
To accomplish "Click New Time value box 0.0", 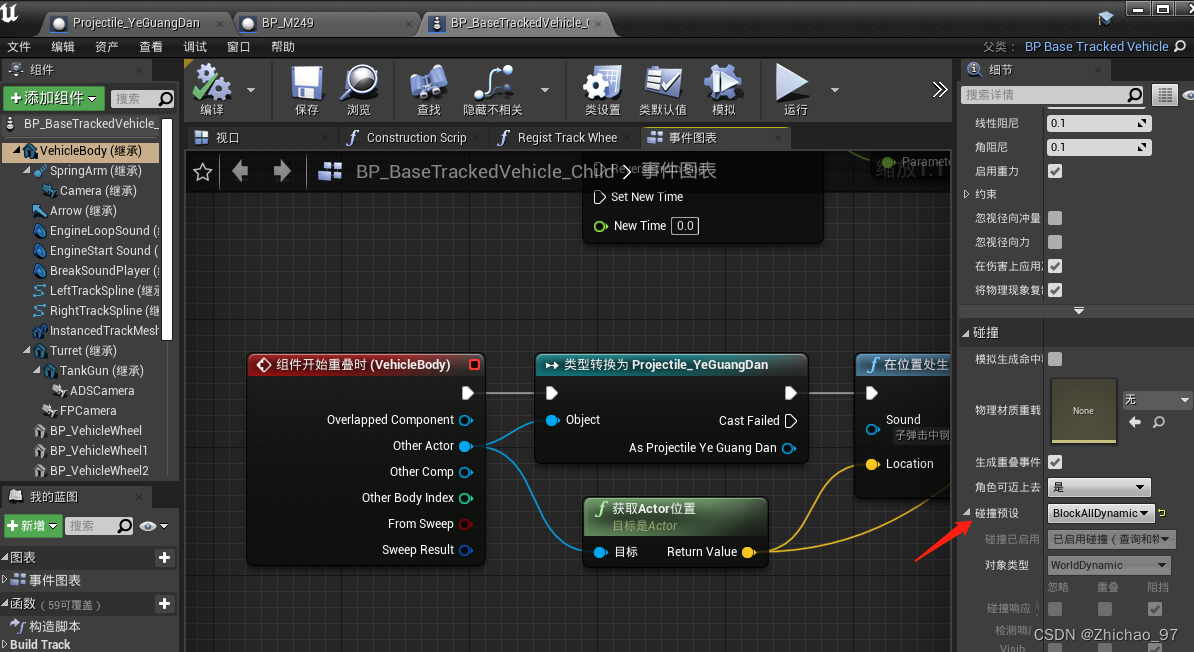I will pos(685,226).
